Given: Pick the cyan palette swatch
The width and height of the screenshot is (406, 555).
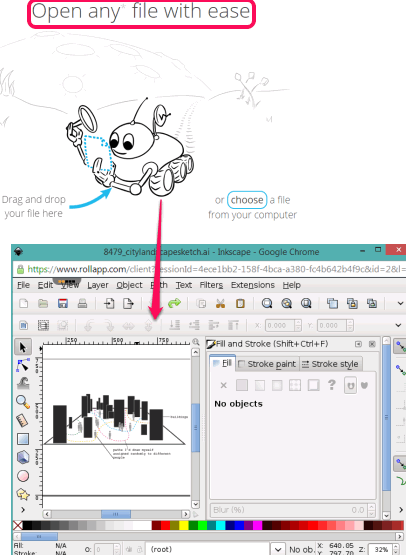Looking at the screenshot, I should [221, 525].
